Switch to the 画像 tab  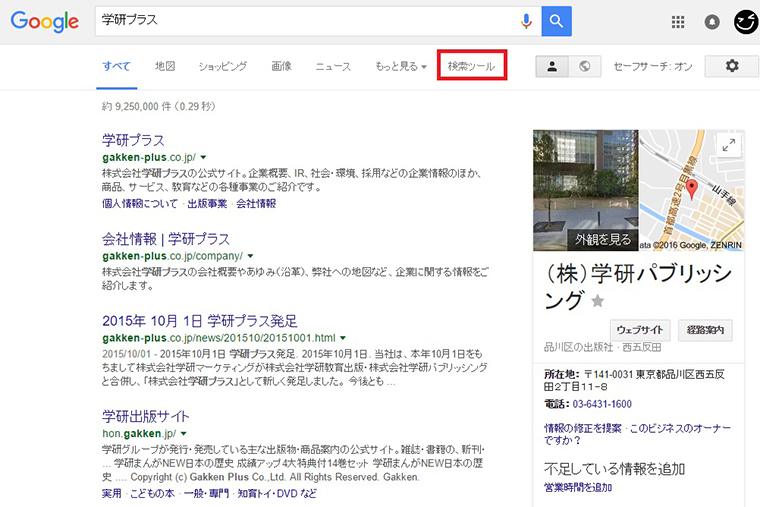point(281,66)
